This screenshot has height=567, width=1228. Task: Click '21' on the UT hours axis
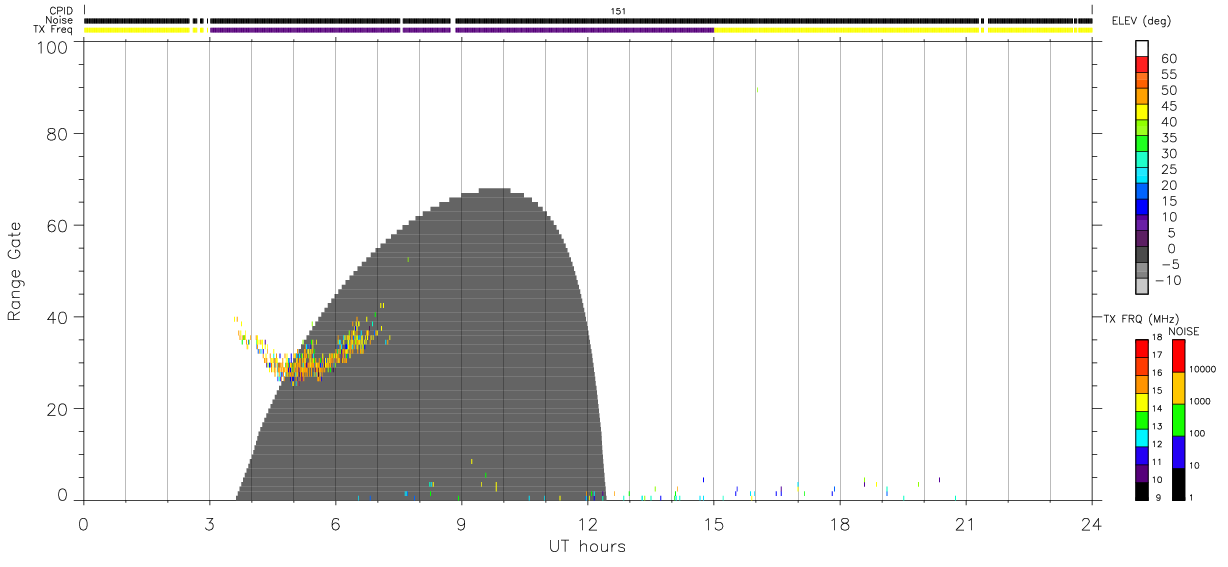click(x=965, y=523)
